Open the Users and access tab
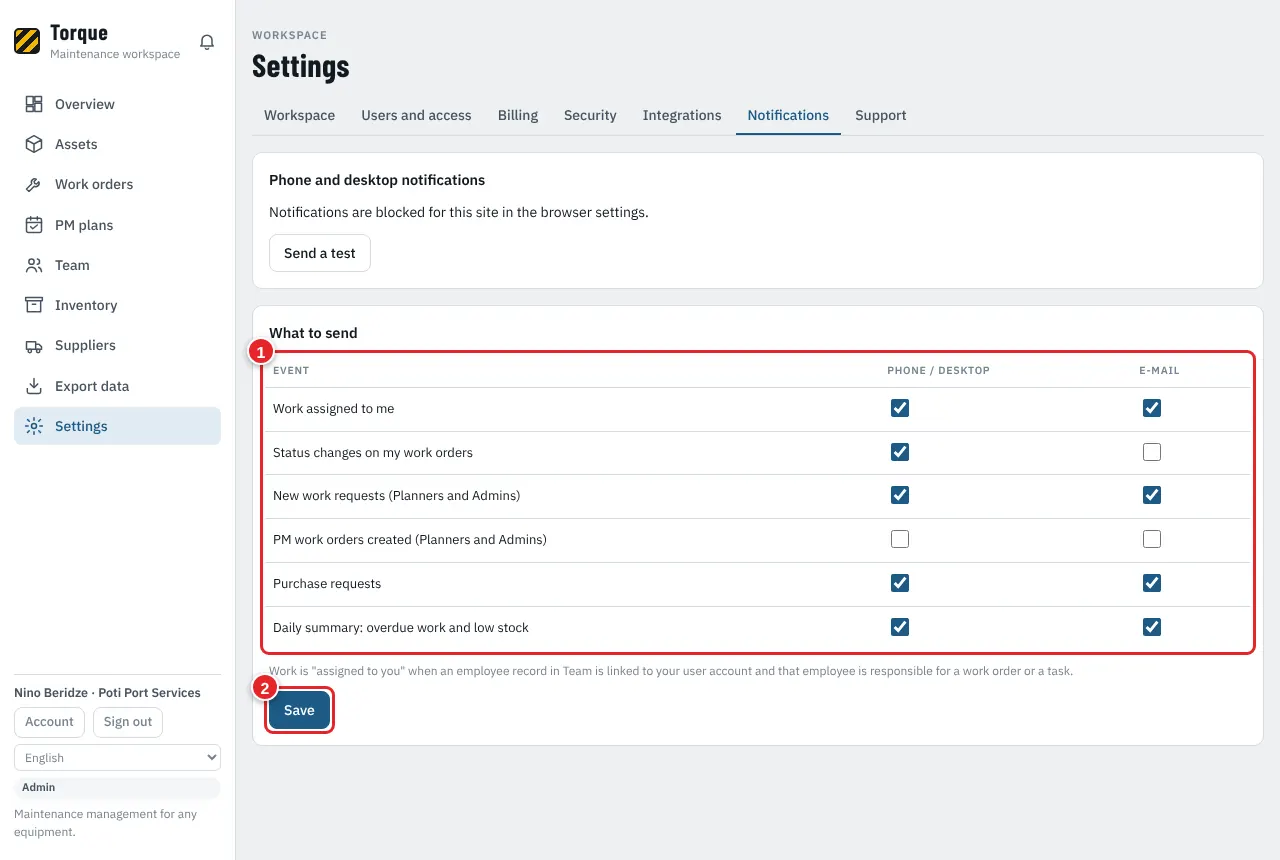 pos(416,115)
